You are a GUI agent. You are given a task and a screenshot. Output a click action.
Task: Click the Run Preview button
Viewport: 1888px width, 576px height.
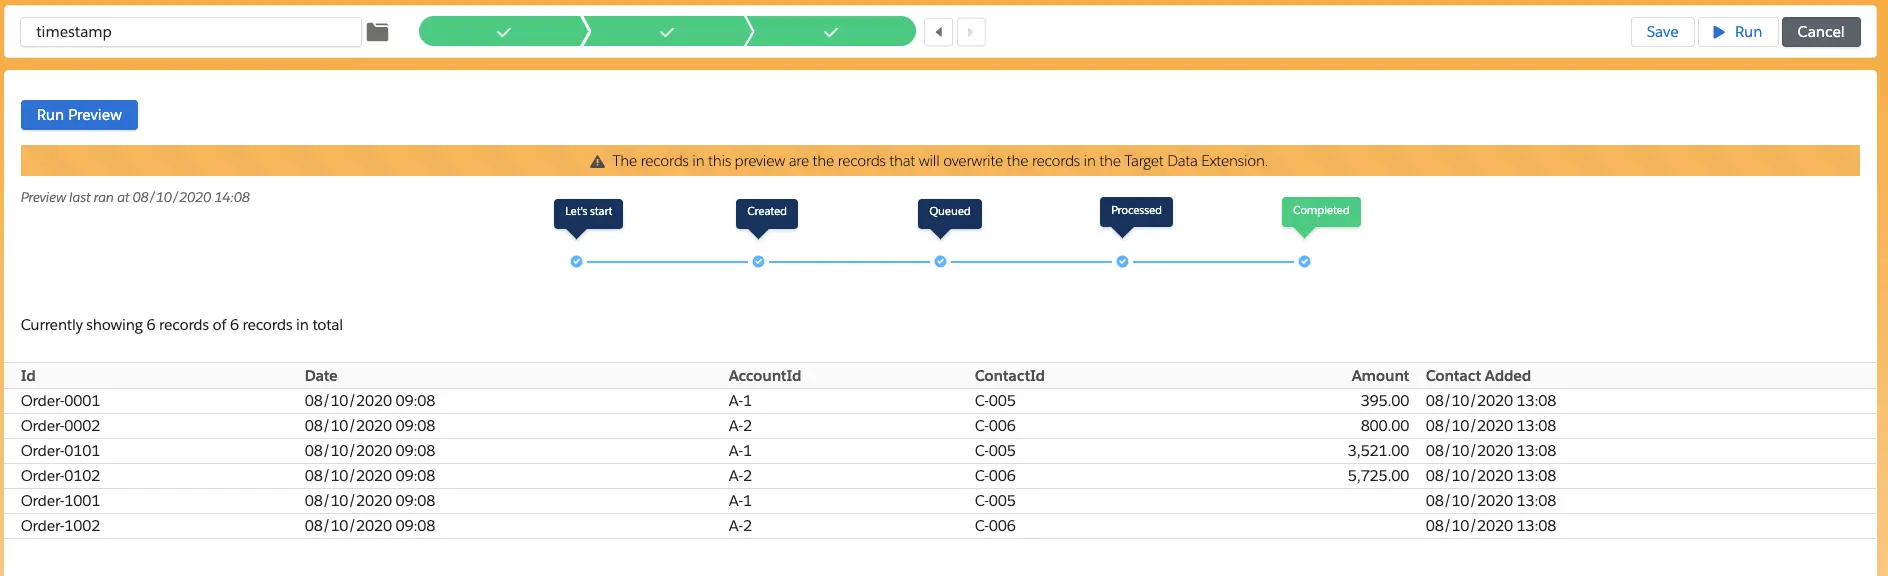tap(79, 115)
